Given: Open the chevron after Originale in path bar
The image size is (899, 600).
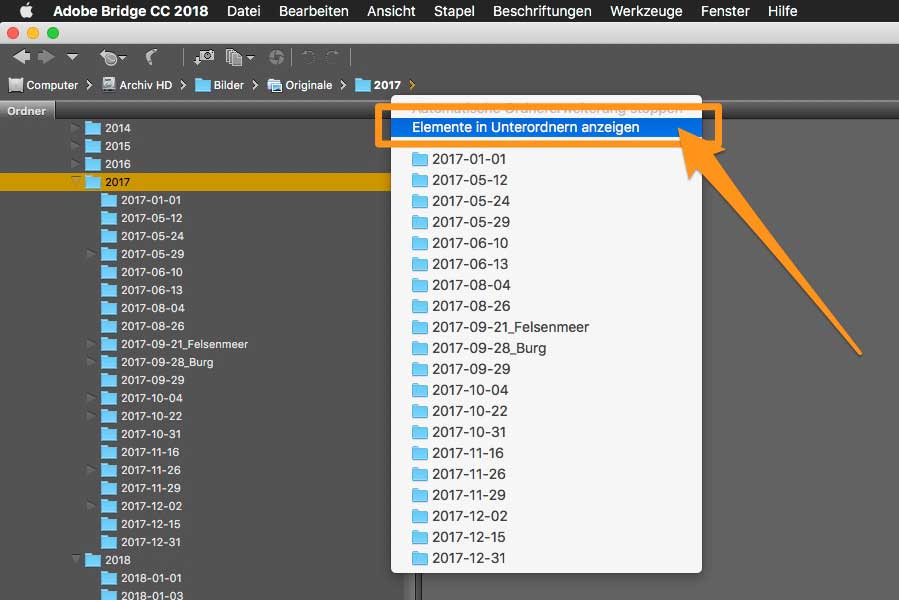Looking at the screenshot, I should coord(343,85).
